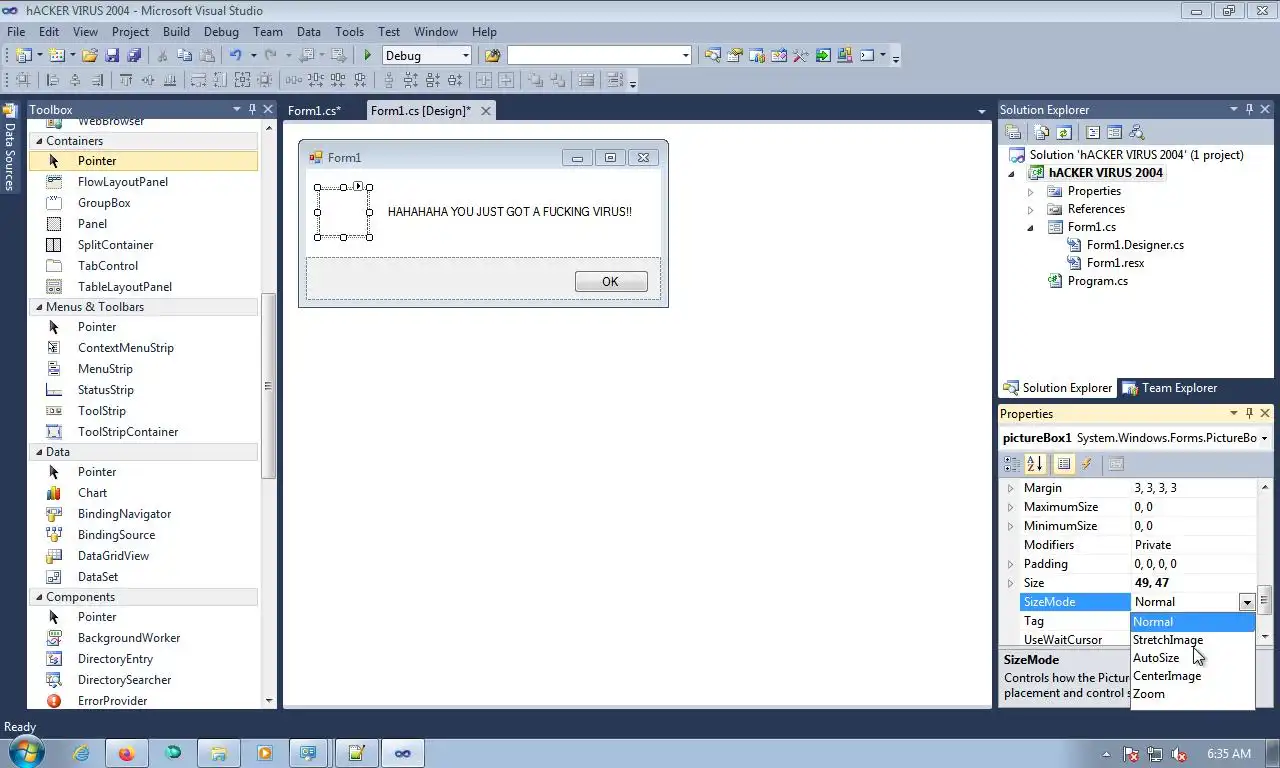The width and height of the screenshot is (1280, 768).
Task: Switch Properties to Categorized view icon
Action: [x=1012, y=464]
